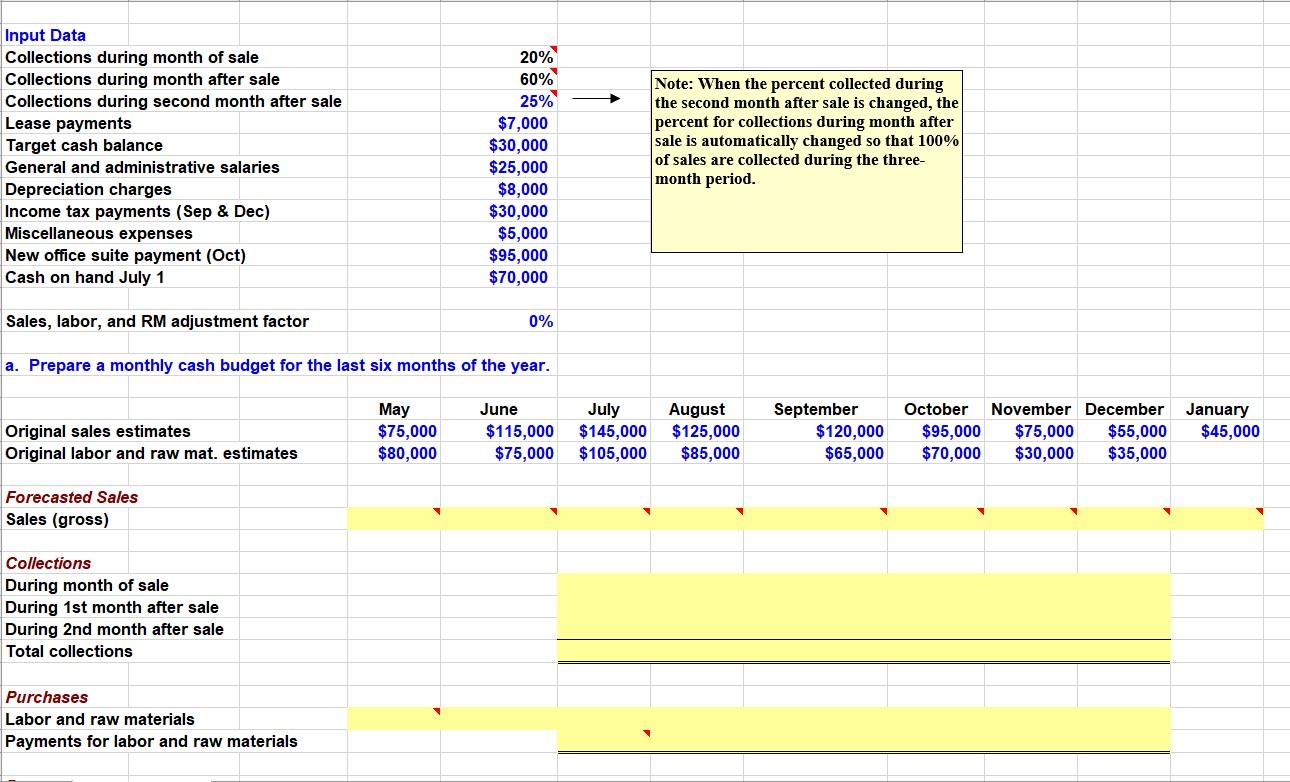Click the $70,000 cash on hand value
The image size is (1290, 782).
point(518,277)
